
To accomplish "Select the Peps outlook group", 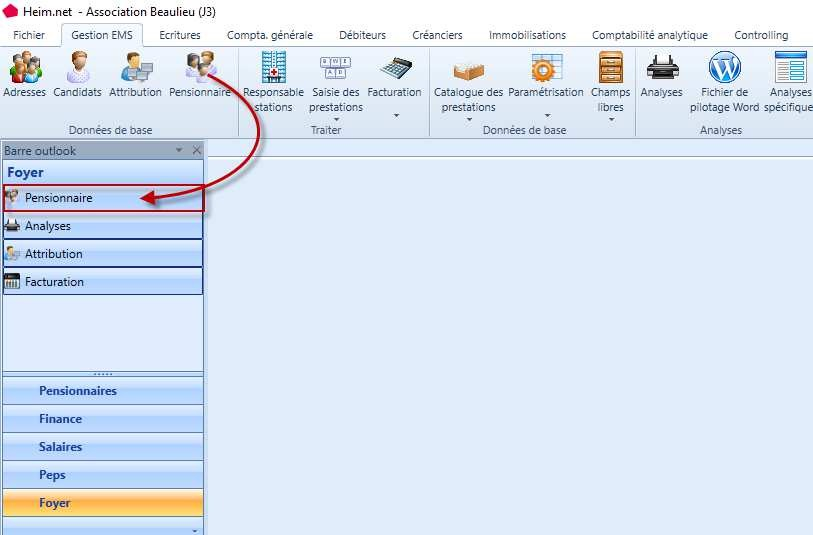I will [x=103, y=475].
